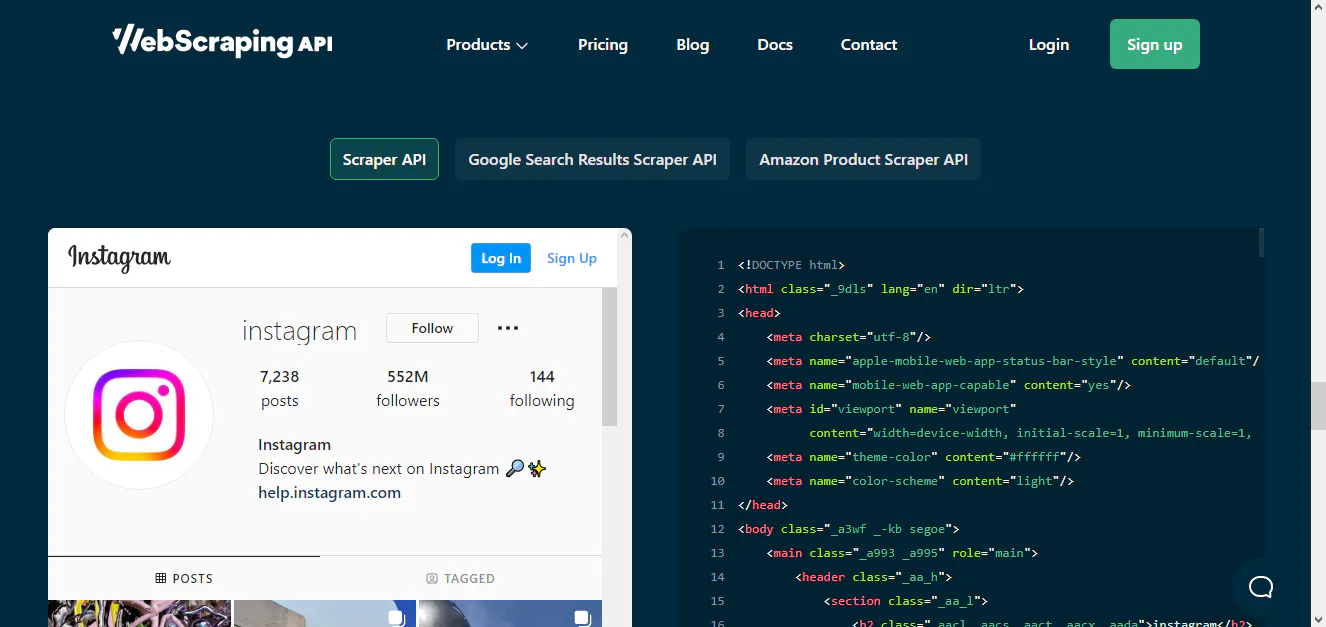The height and width of the screenshot is (627, 1326).
Task: Switch to Google Search Results Scraper API tab
Action: [x=592, y=159]
